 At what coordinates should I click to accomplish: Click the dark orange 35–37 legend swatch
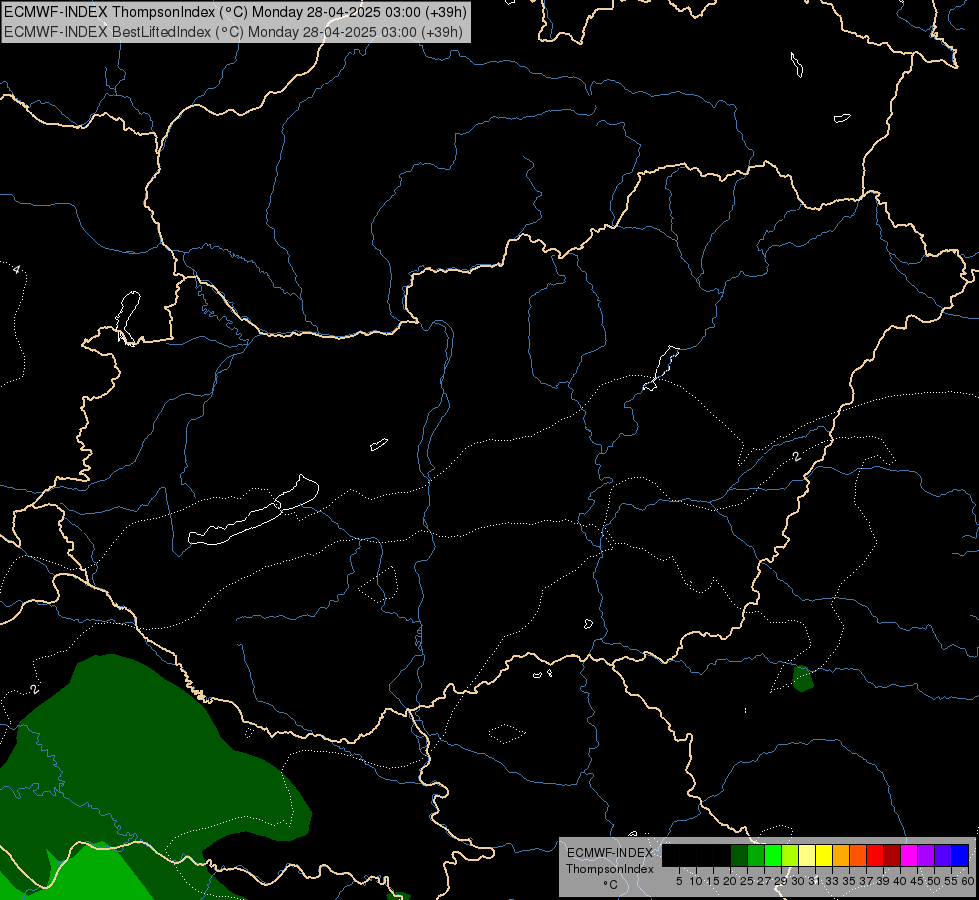pyautogui.click(x=858, y=855)
